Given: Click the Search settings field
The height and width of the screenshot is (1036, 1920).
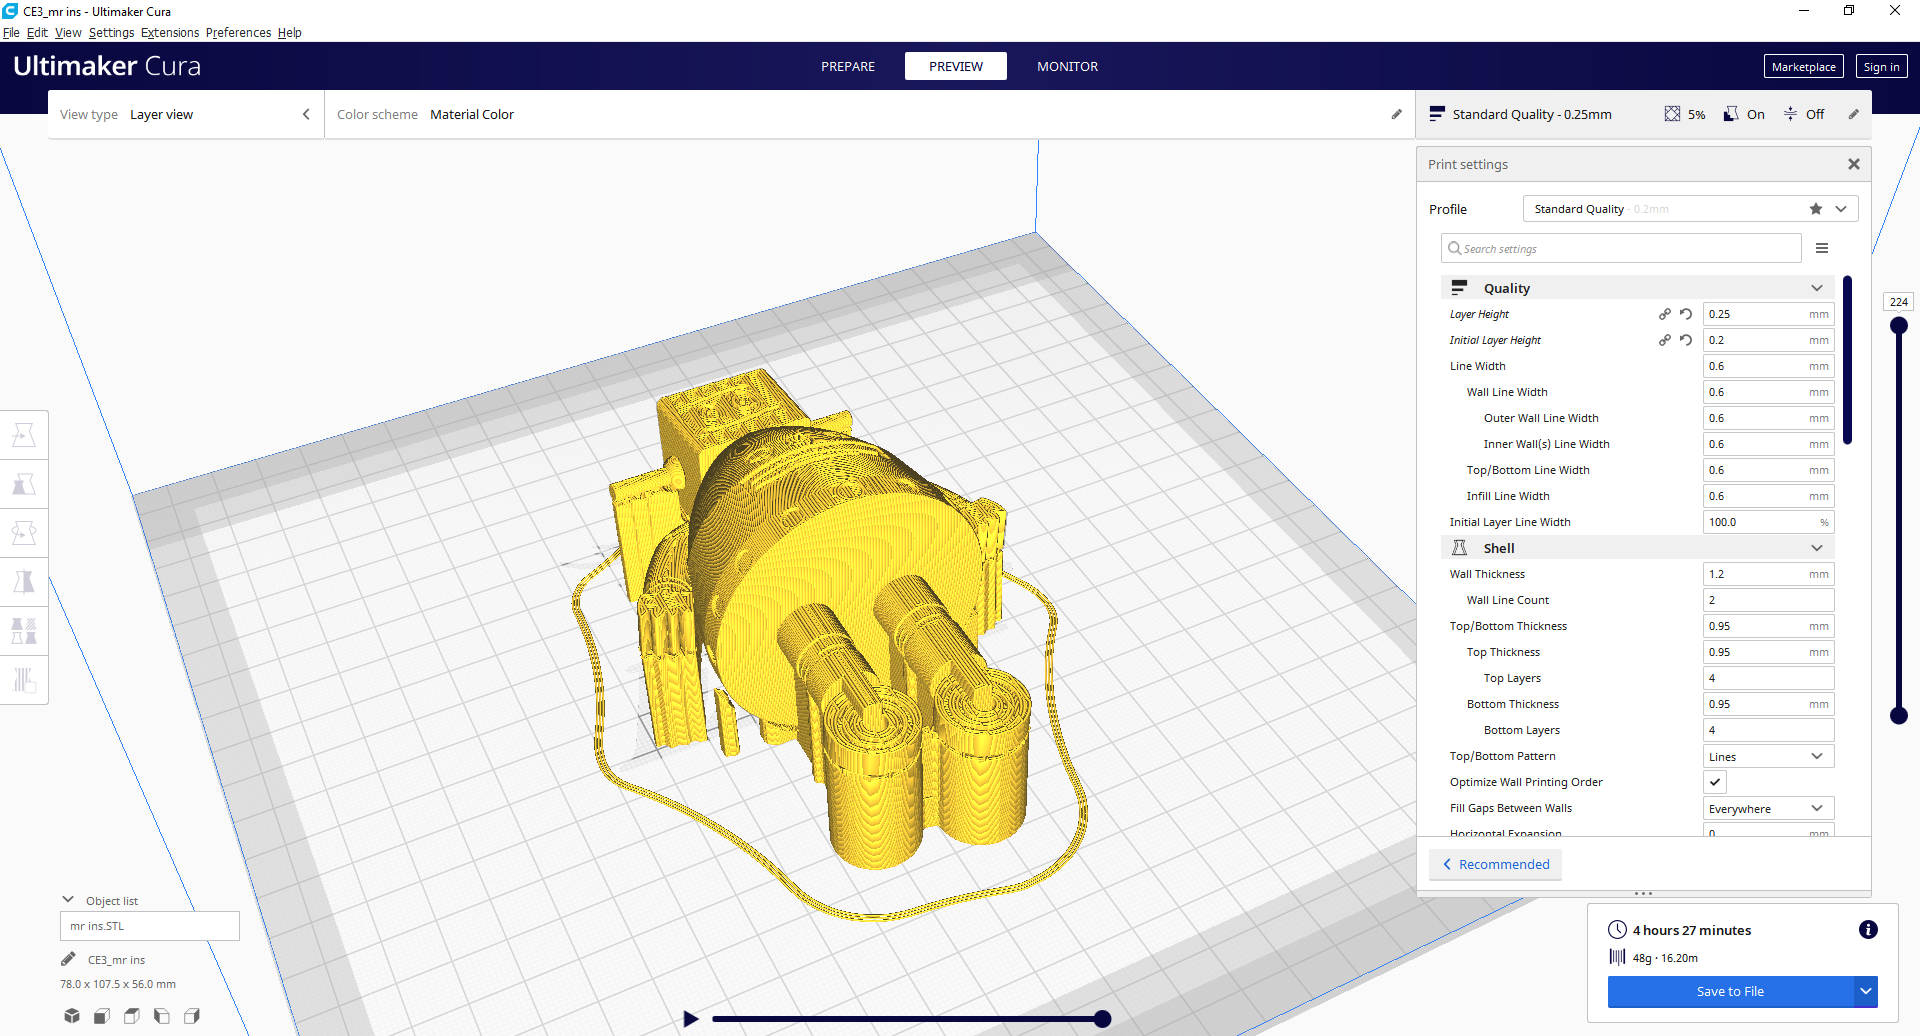Looking at the screenshot, I should [x=1621, y=248].
